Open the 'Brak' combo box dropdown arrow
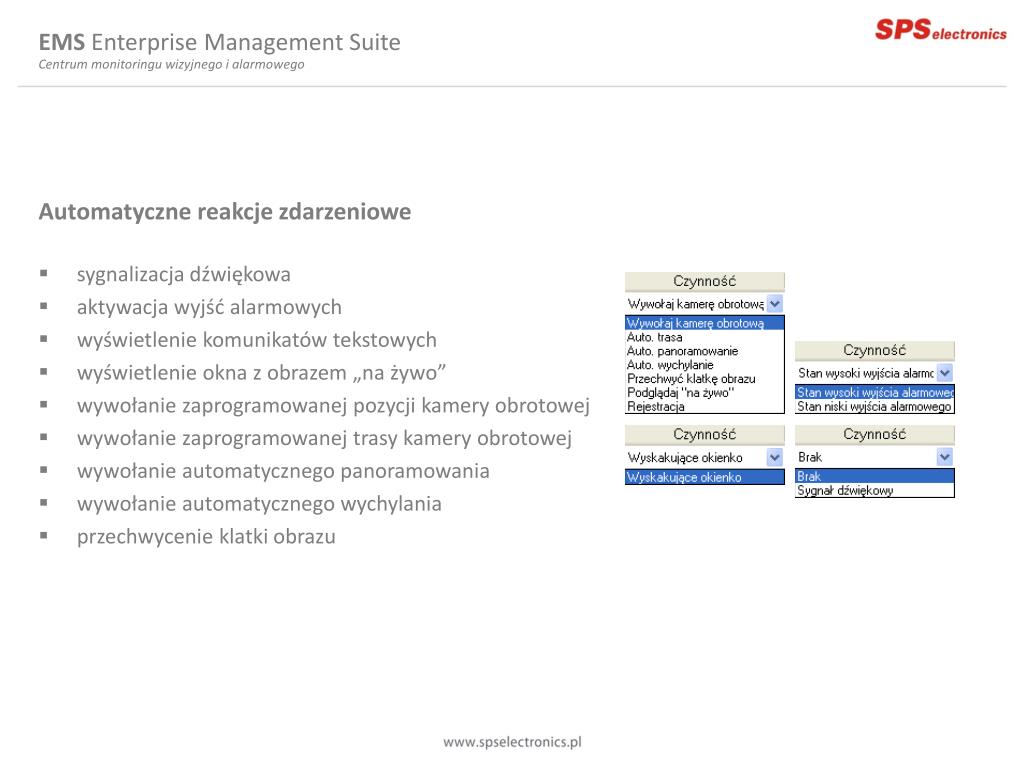This screenshot has width=1024, height=768. point(944,457)
